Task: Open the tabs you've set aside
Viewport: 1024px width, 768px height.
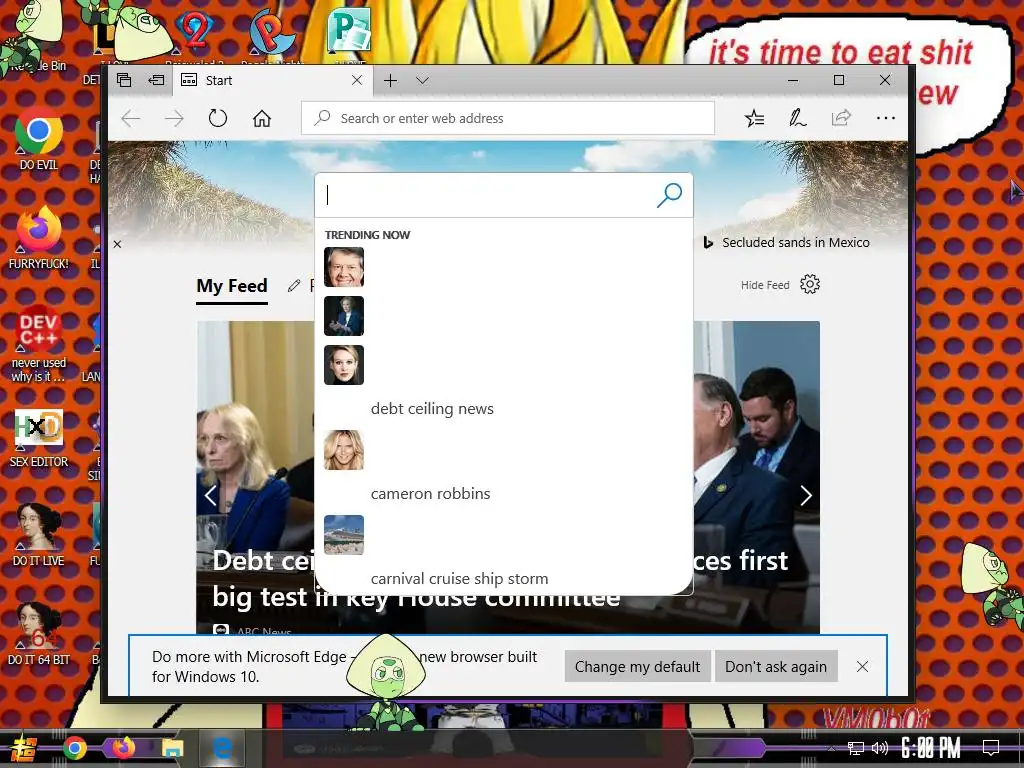Action: click(124, 80)
